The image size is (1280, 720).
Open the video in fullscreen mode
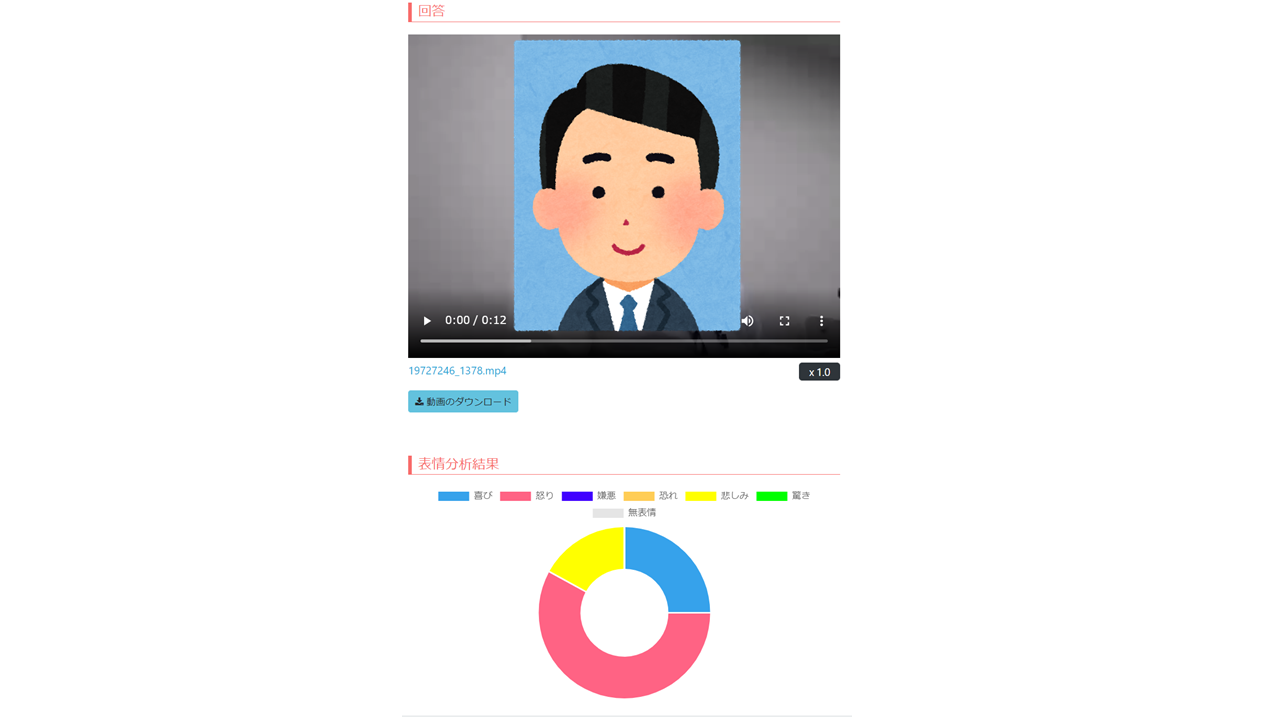point(784,321)
